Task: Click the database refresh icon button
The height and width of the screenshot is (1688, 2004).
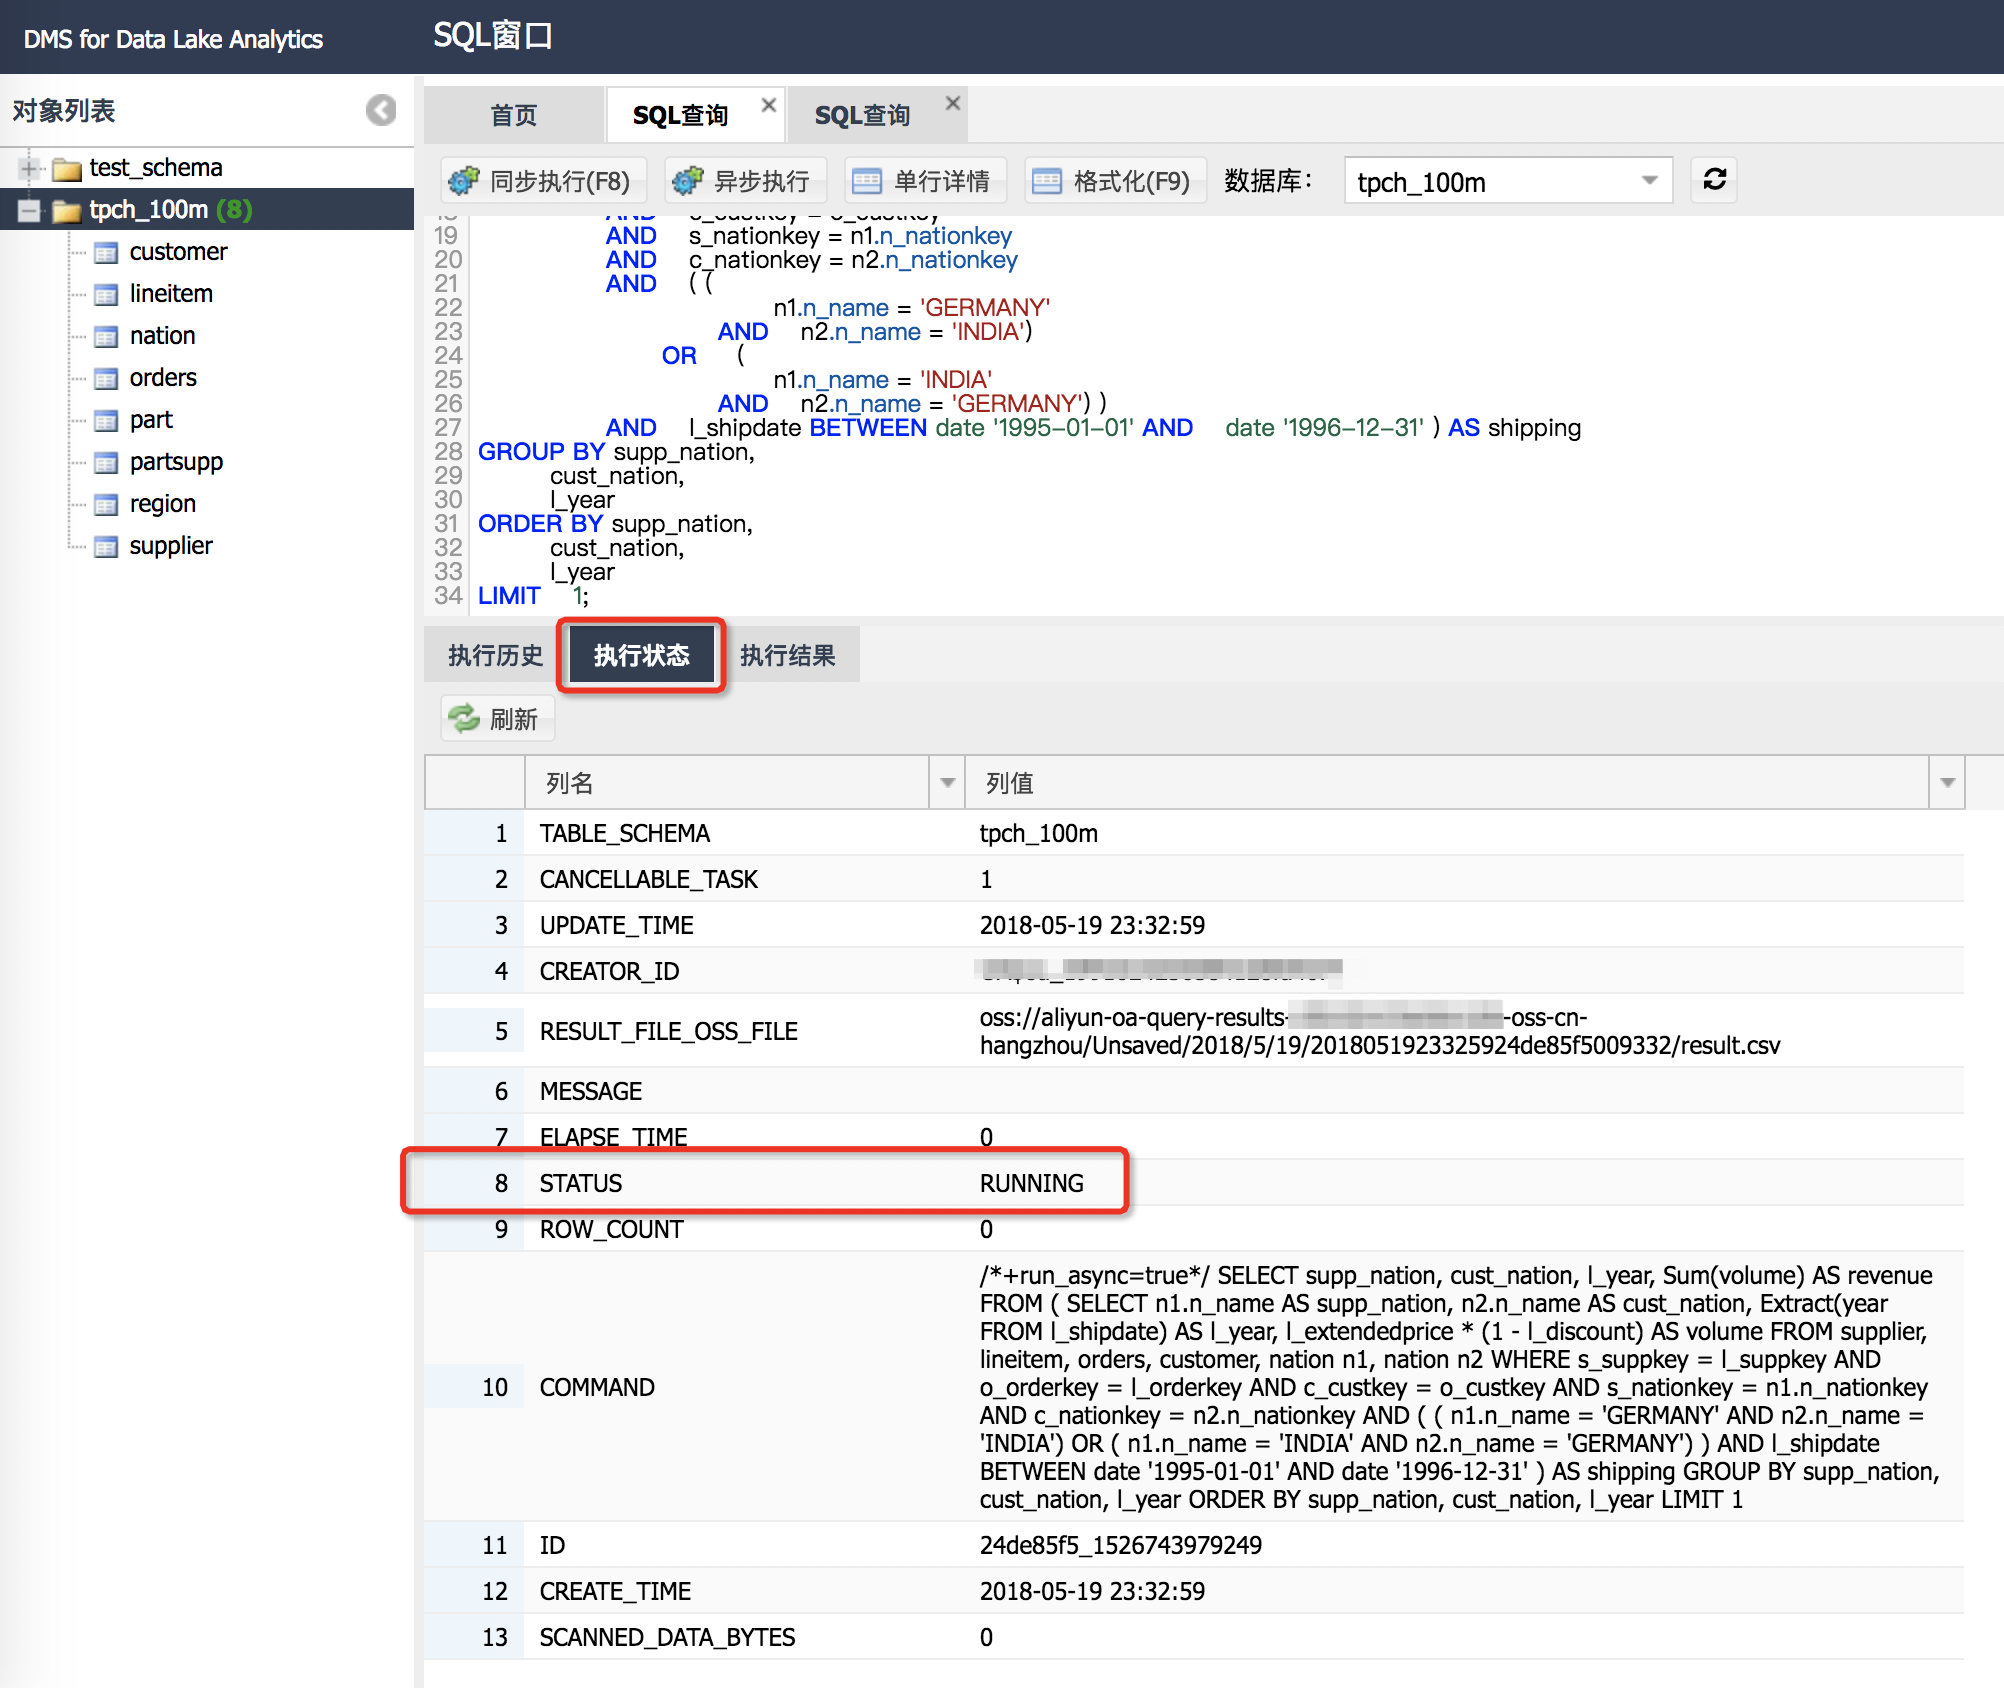Action: tap(1714, 180)
